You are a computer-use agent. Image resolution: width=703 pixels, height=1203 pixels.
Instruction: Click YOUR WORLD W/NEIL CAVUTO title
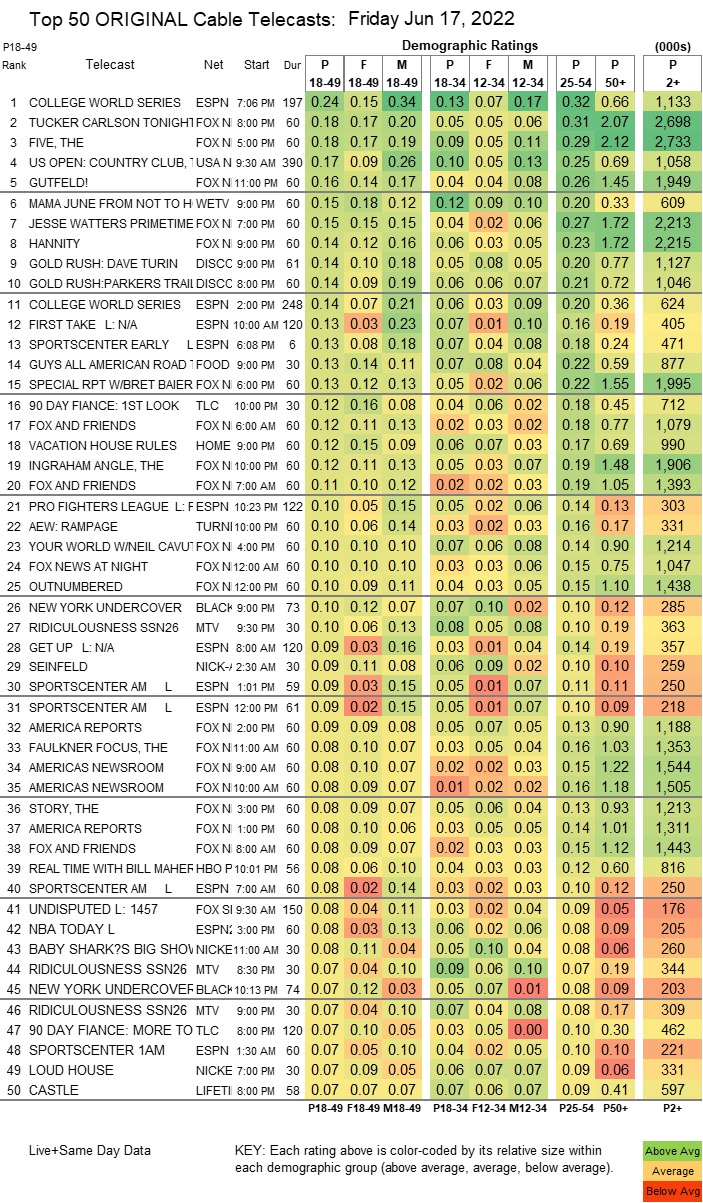[x=110, y=545]
